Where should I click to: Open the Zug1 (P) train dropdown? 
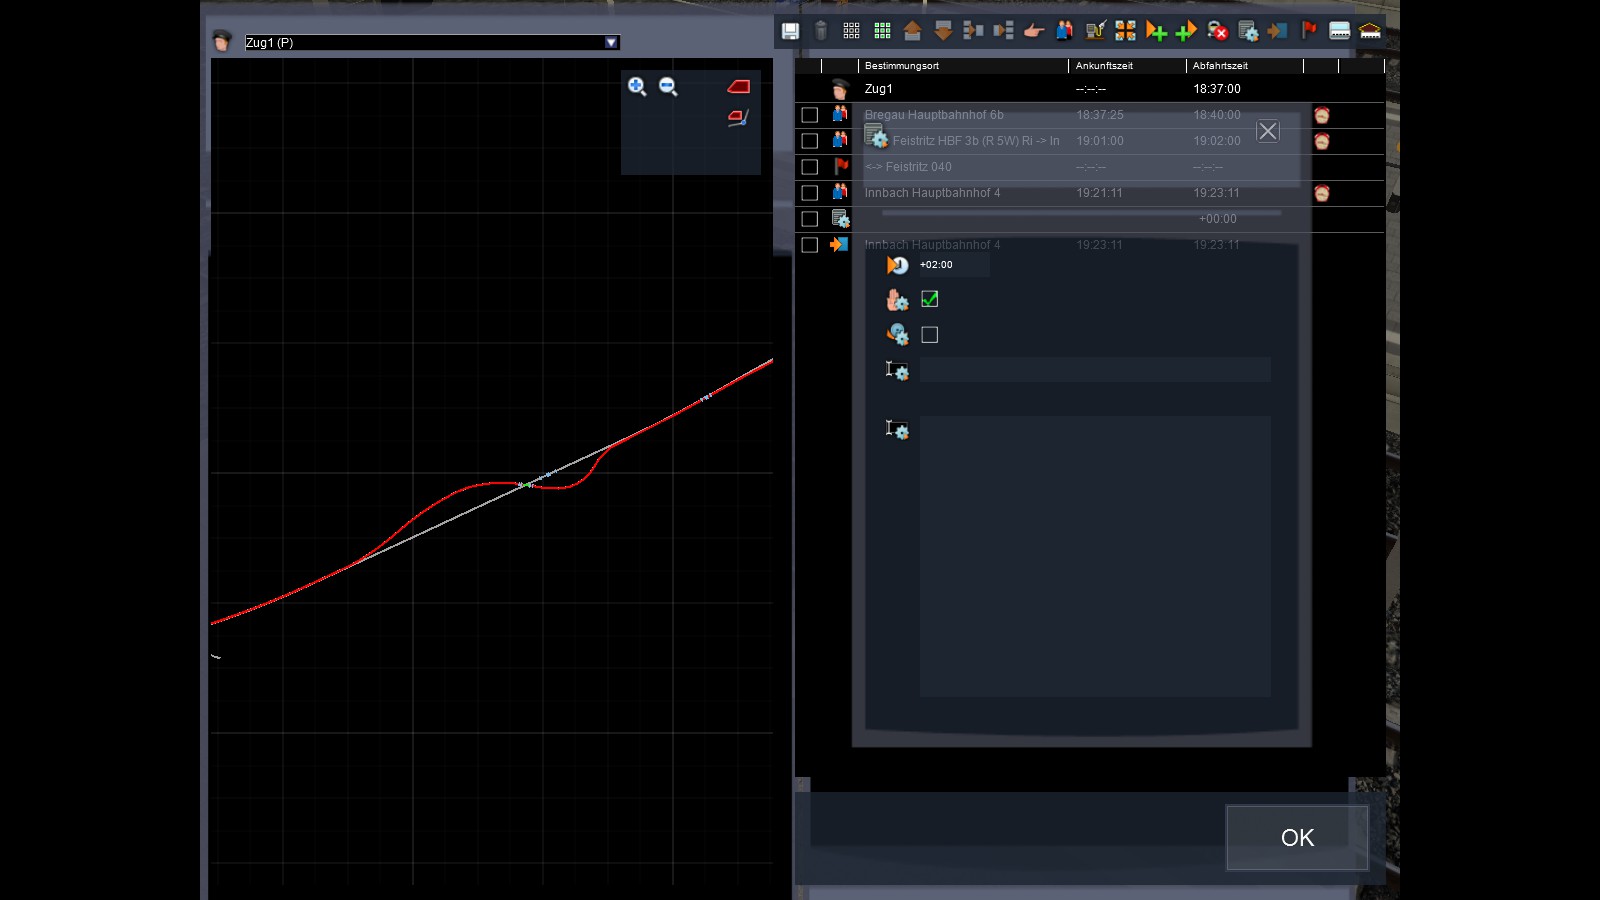[x=432, y=42]
